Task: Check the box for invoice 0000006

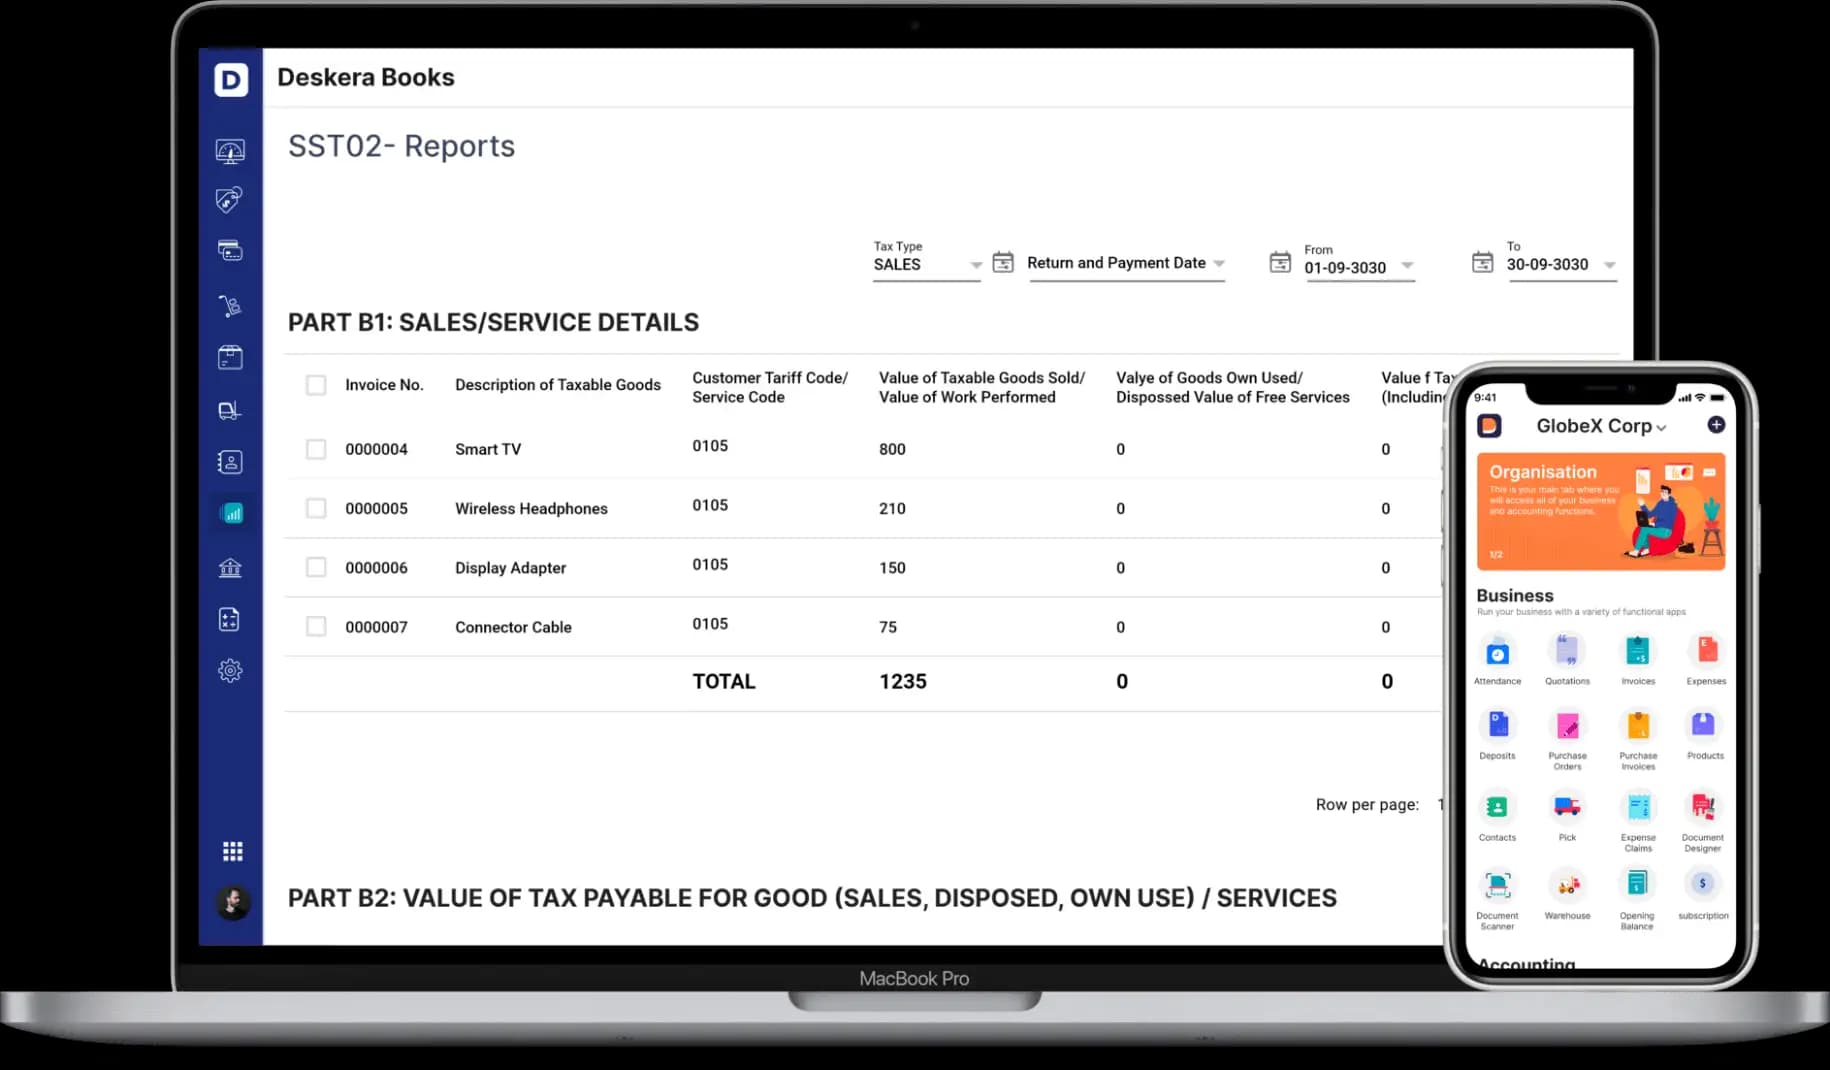Action: click(x=316, y=567)
